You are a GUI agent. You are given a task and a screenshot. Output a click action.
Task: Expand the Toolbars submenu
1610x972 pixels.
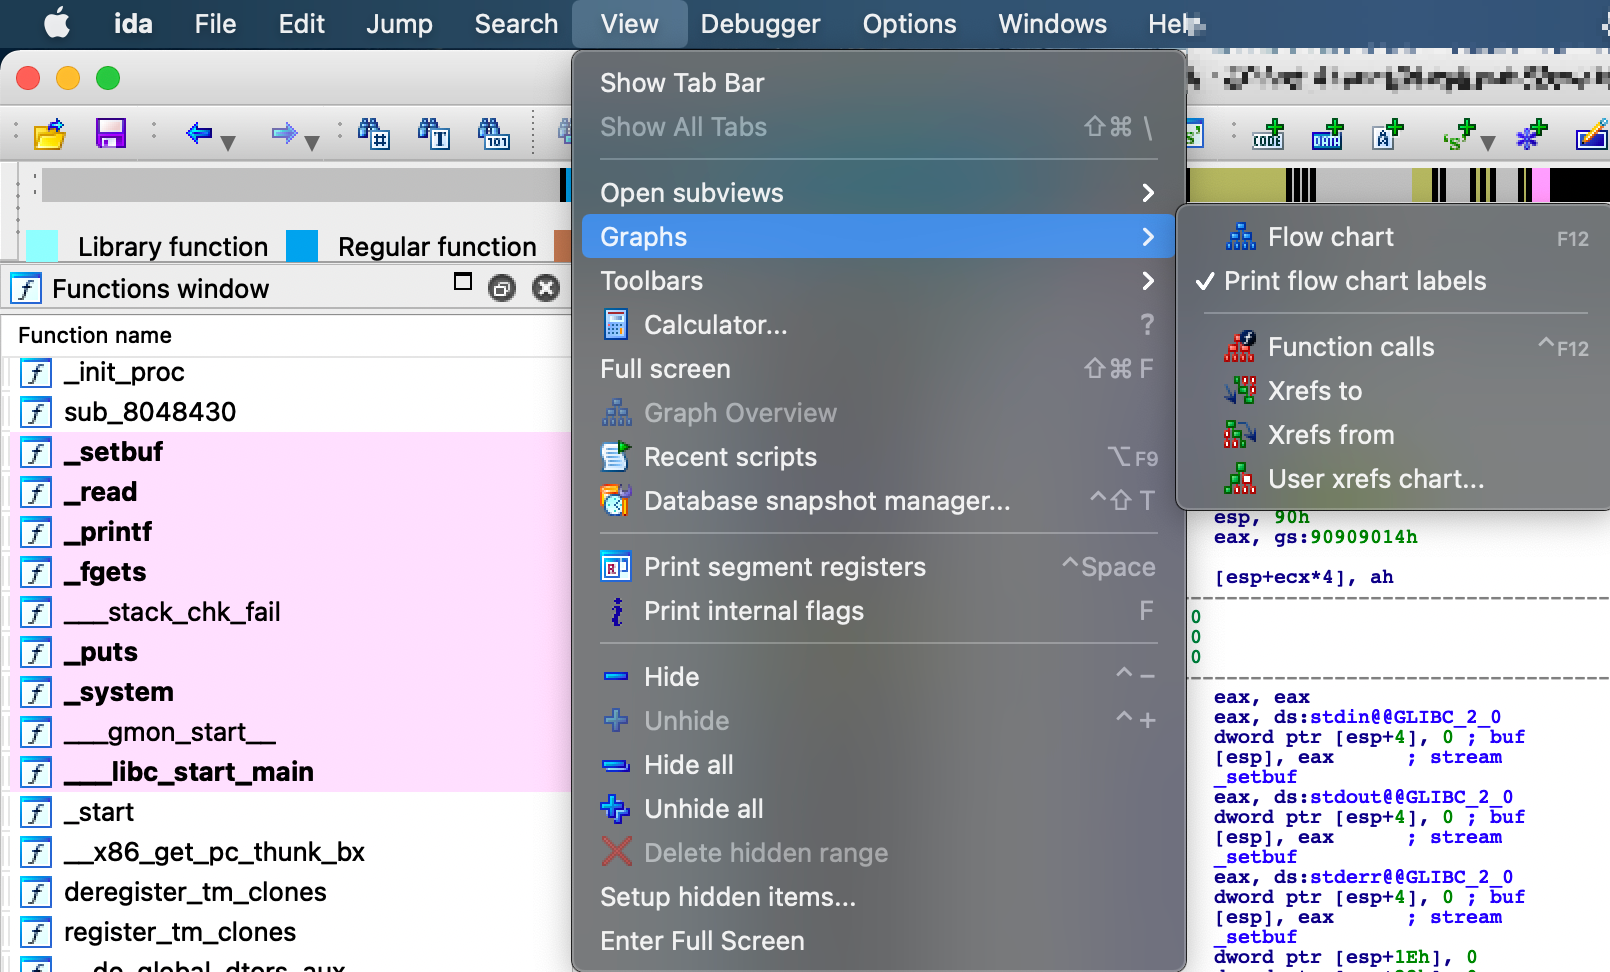click(878, 281)
